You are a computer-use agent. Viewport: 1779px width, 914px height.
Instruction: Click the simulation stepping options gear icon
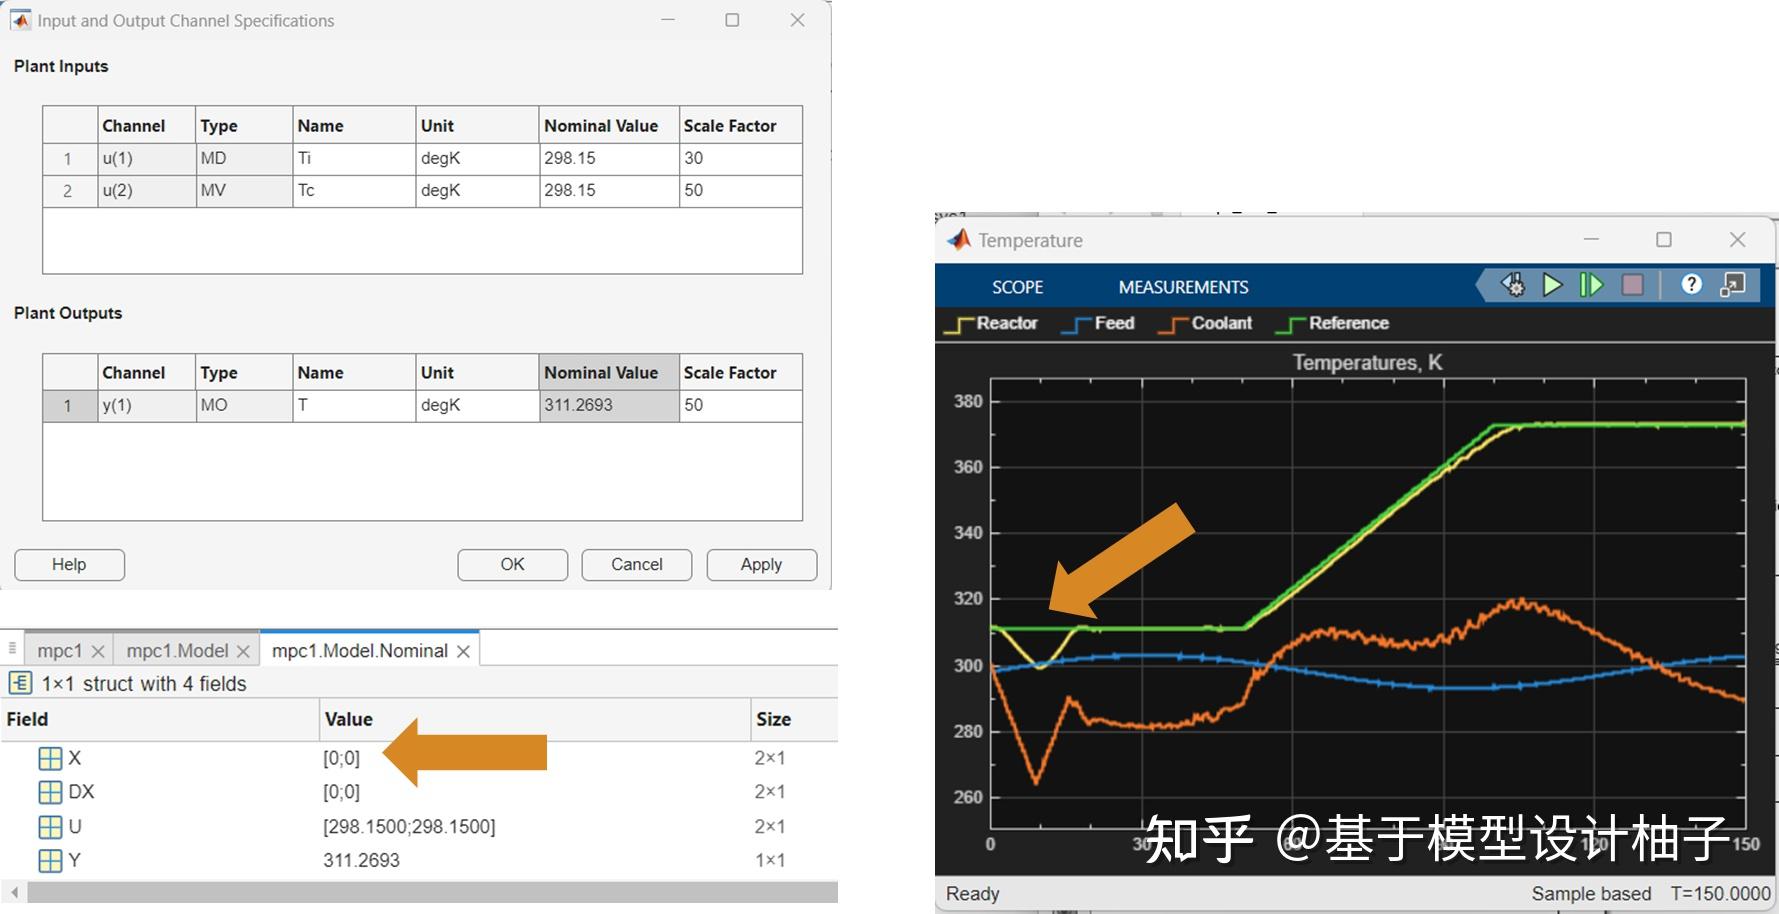pos(1514,285)
